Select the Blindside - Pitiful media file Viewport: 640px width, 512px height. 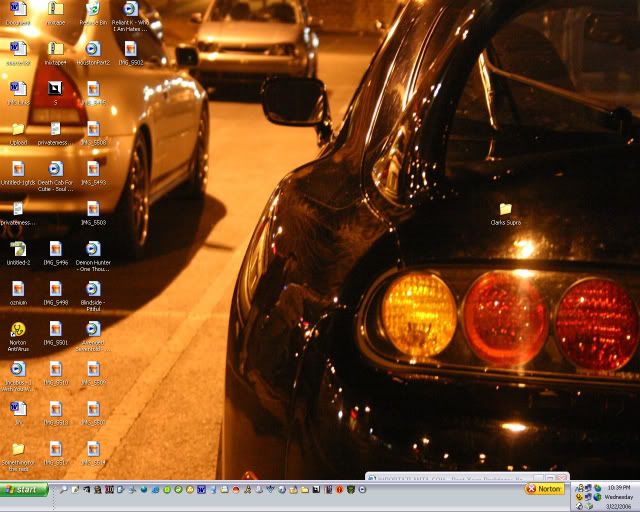tap(92, 289)
